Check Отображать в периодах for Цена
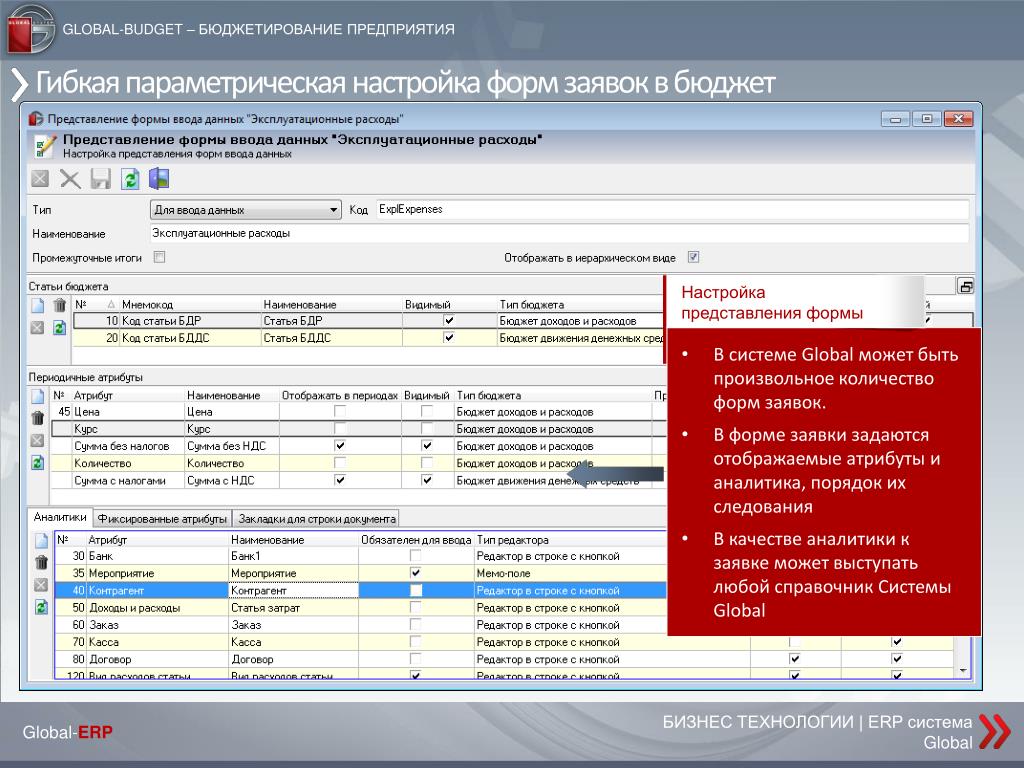This screenshot has height=768, width=1024. (x=340, y=411)
